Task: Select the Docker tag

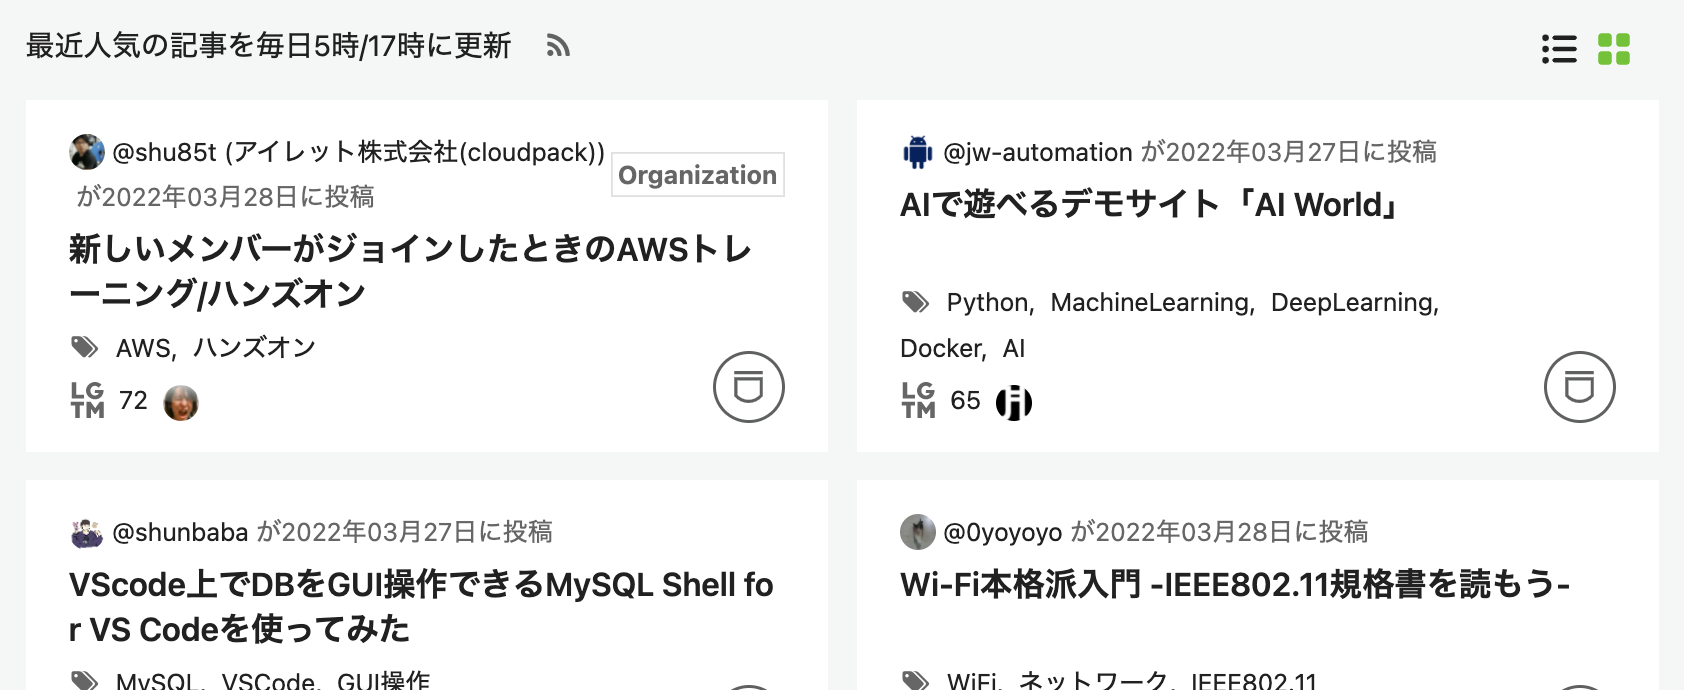Action: (x=940, y=348)
